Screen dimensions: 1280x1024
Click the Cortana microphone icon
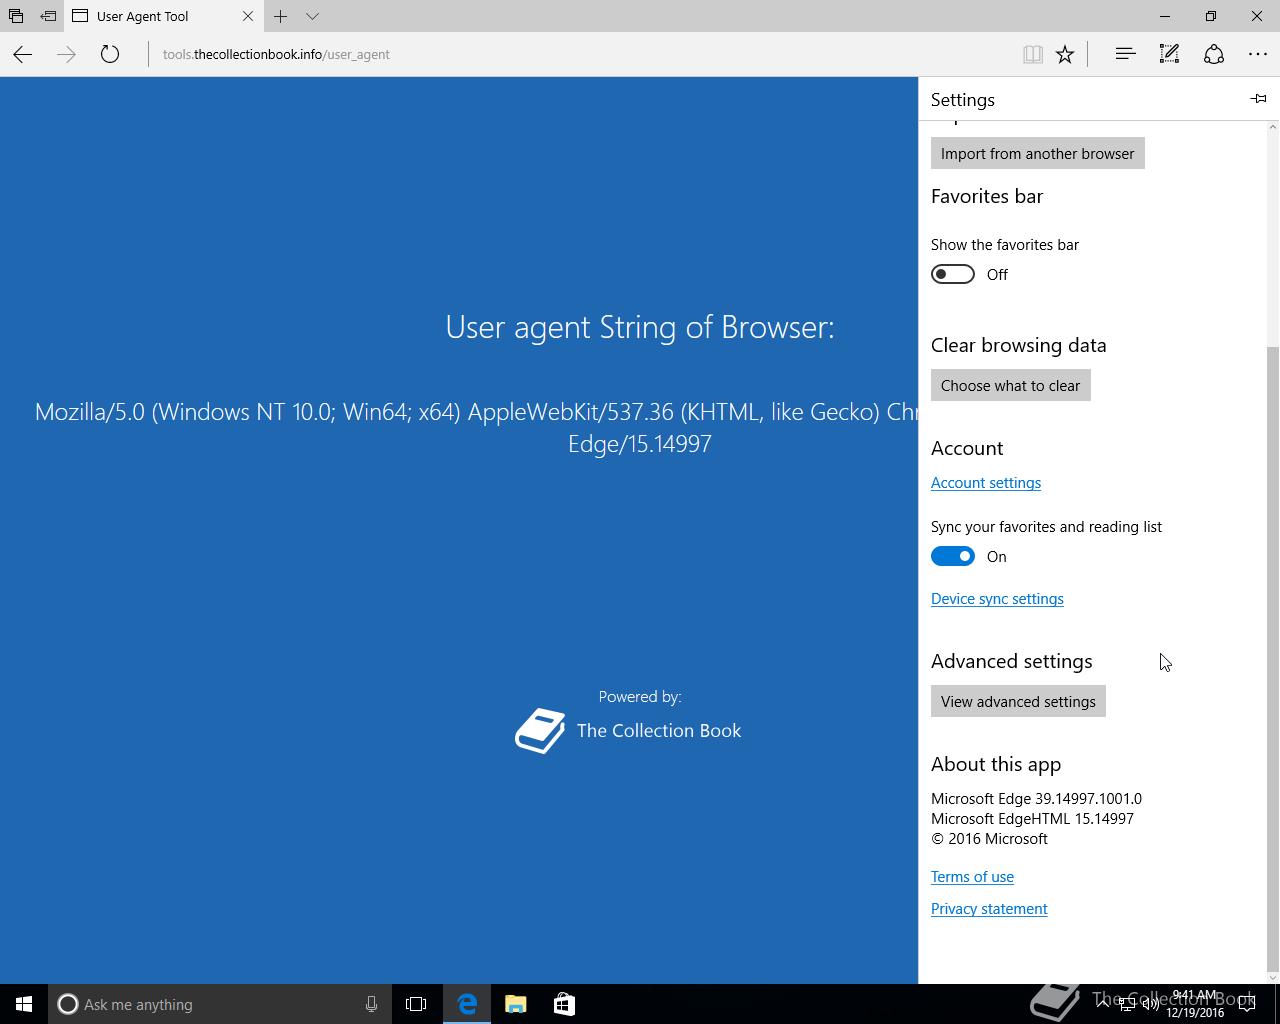point(371,1004)
